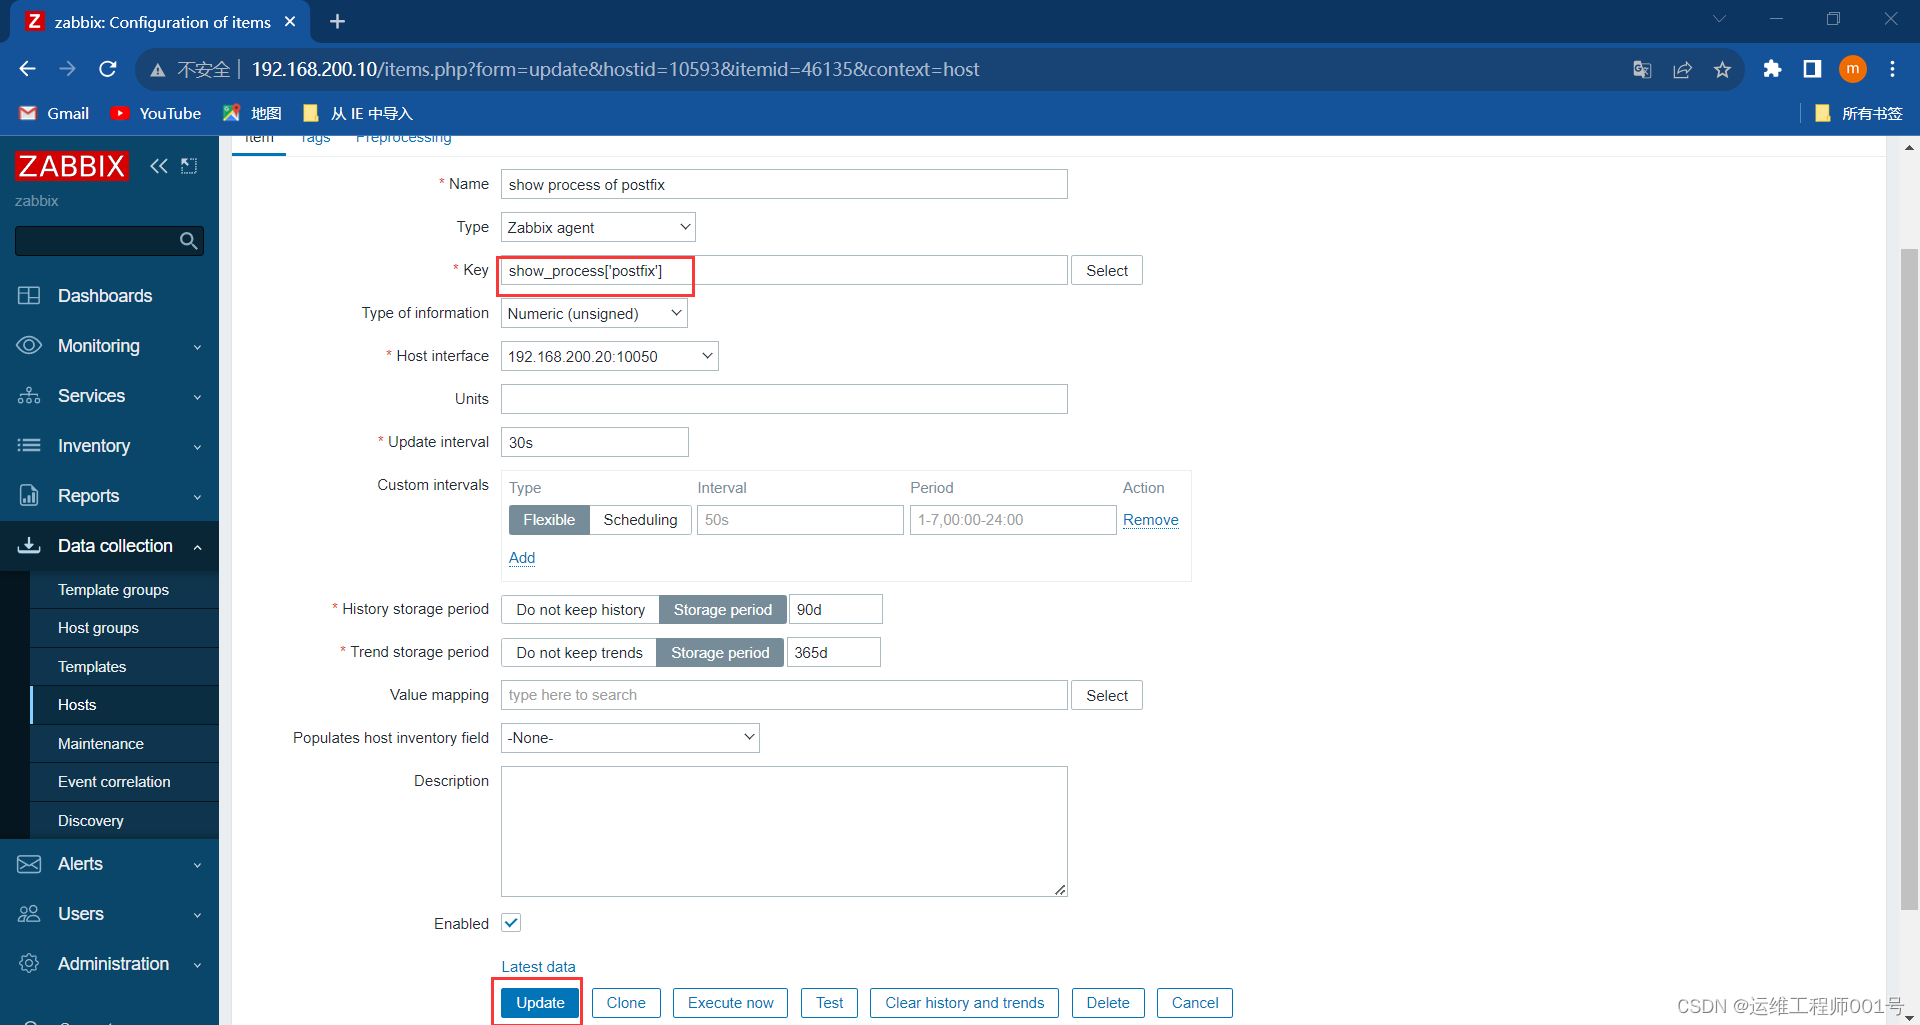Viewport: 1920px width, 1025px height.
Task: Click the Delete button
Action: click(x=1108, y=1003)
